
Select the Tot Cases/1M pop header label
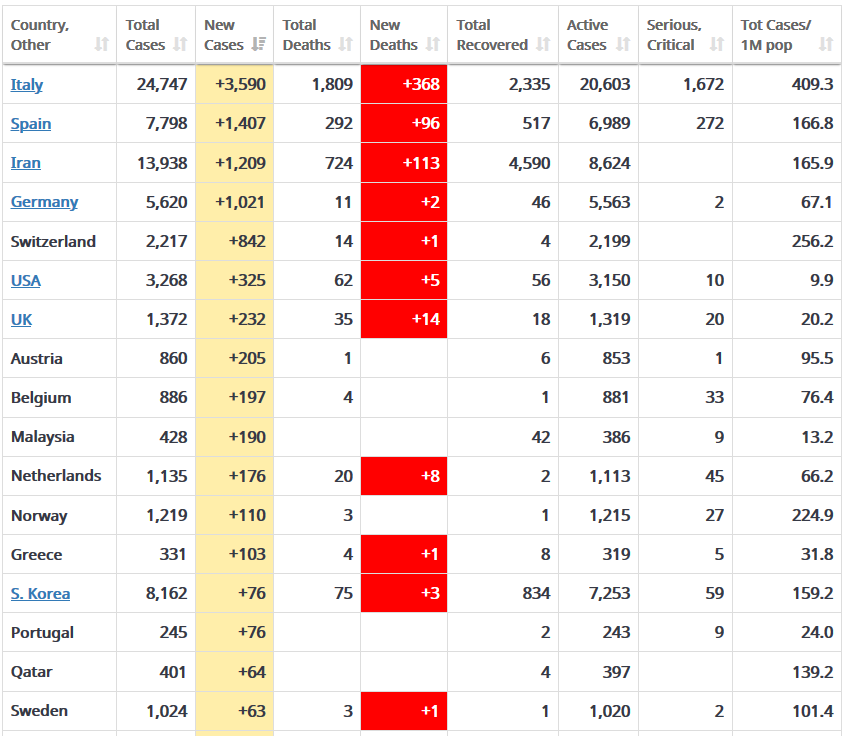coord(775,35)
